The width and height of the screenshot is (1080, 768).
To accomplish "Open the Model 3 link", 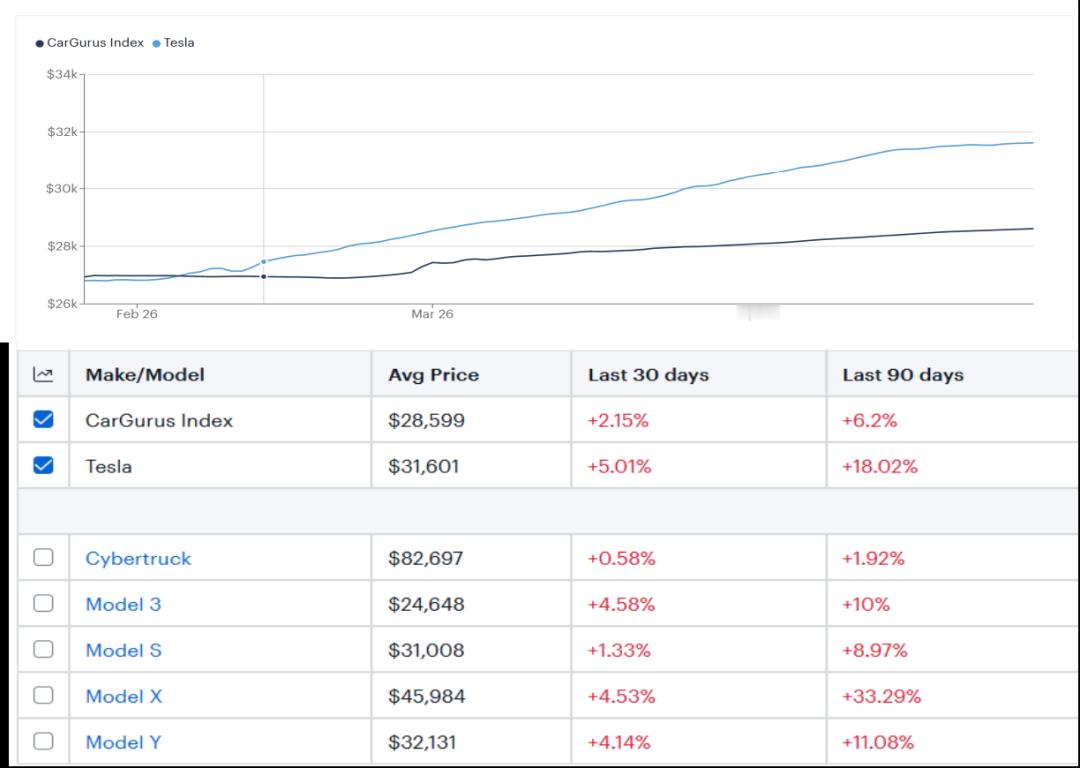I will (123, 604).
